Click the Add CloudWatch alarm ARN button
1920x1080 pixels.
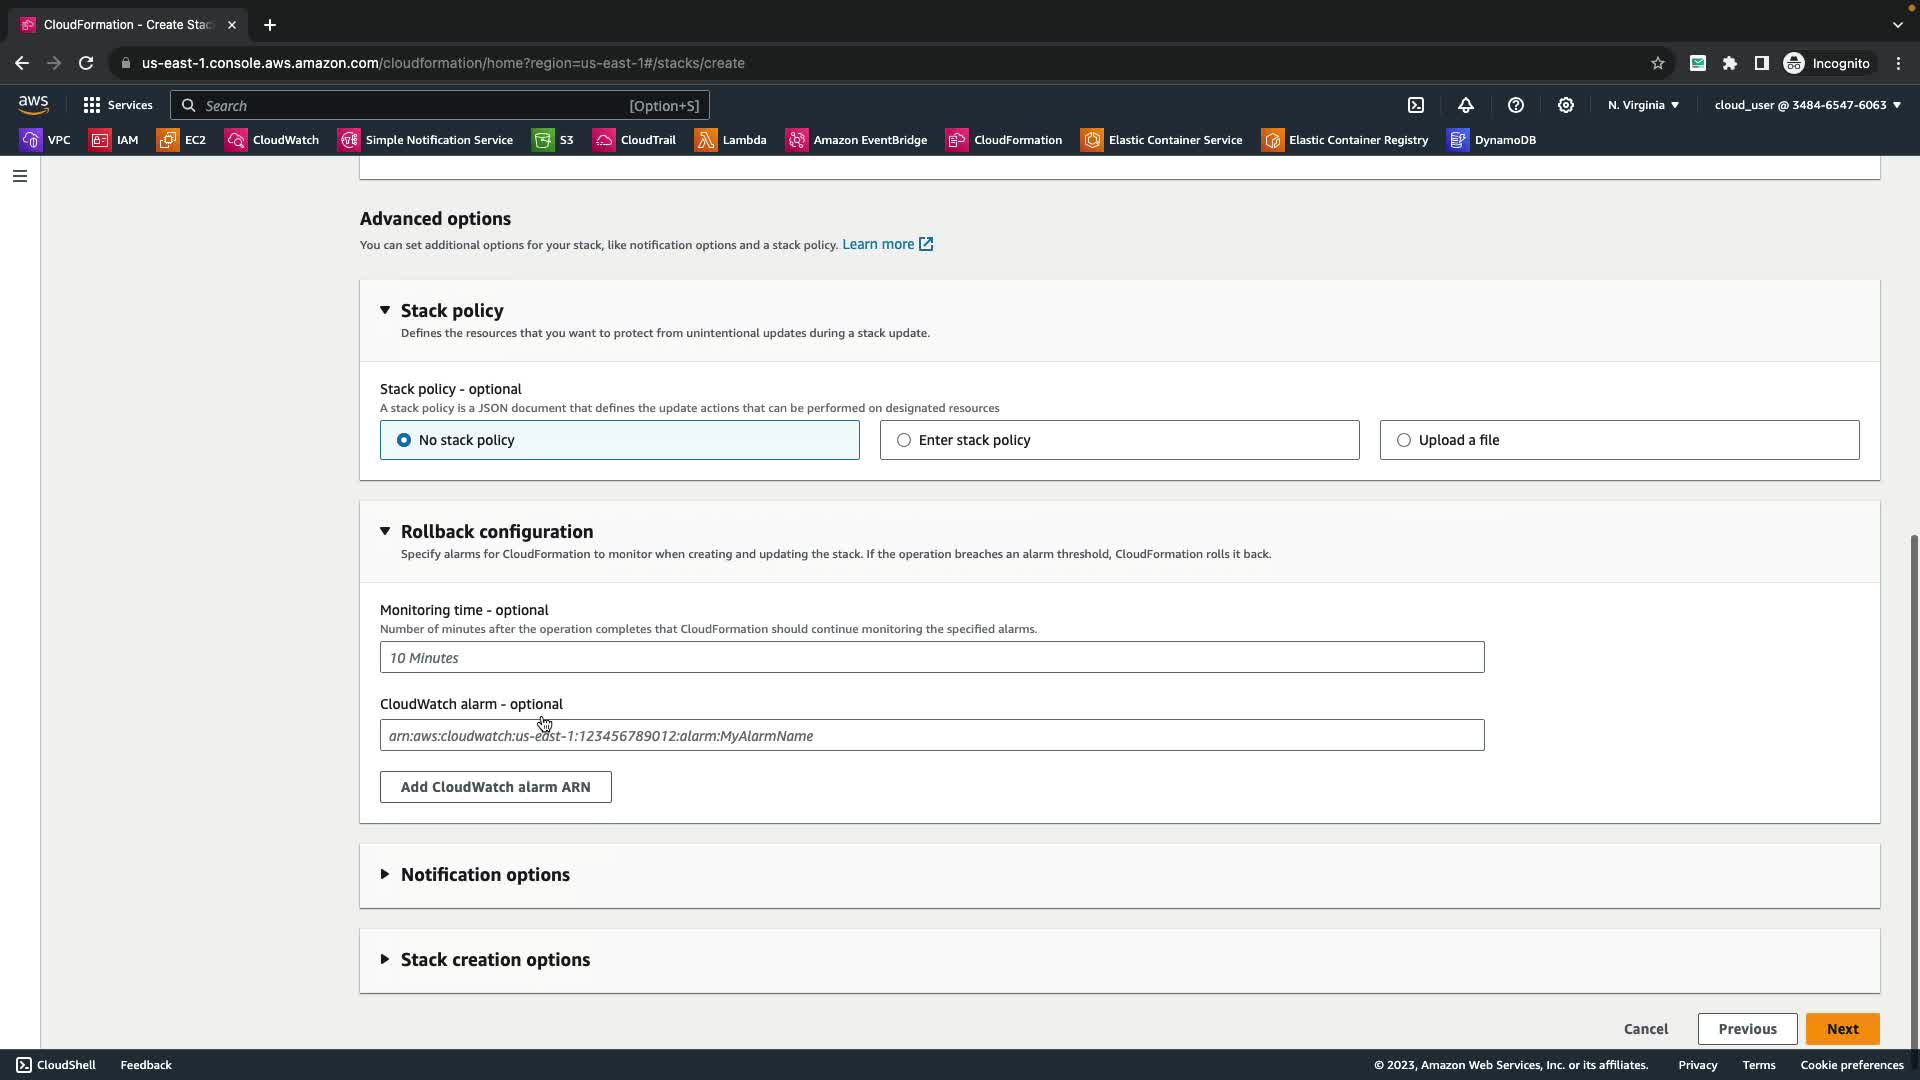click(x=495, y=787)
